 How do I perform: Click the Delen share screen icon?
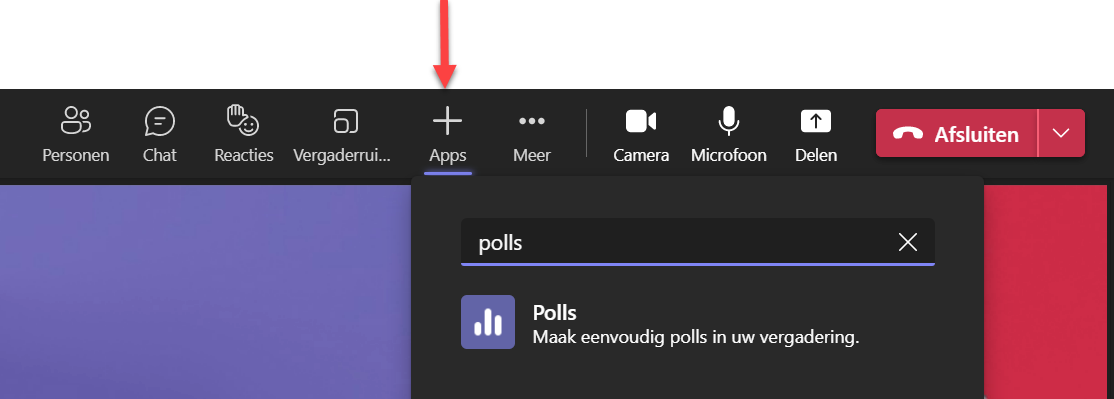pyautogui.click(x=816, y=121)
